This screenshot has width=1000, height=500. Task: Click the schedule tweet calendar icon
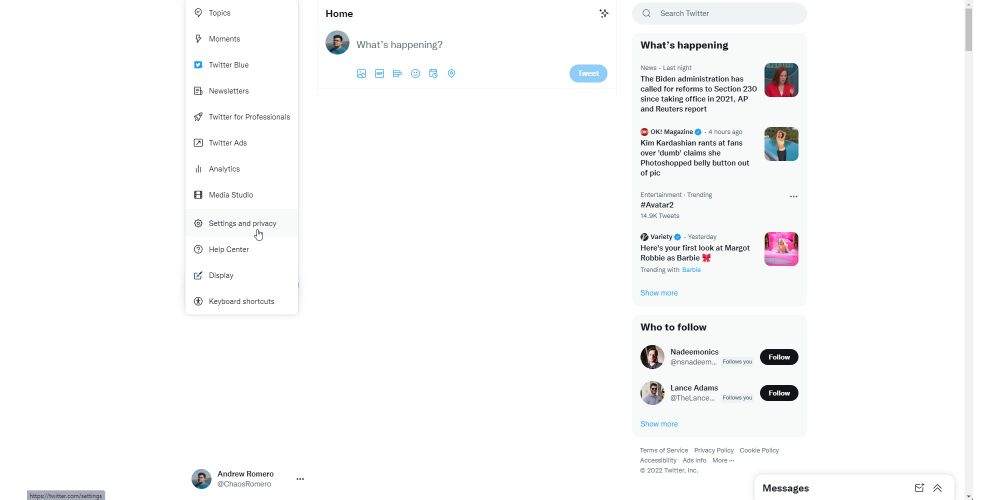[x=433, y=73]
